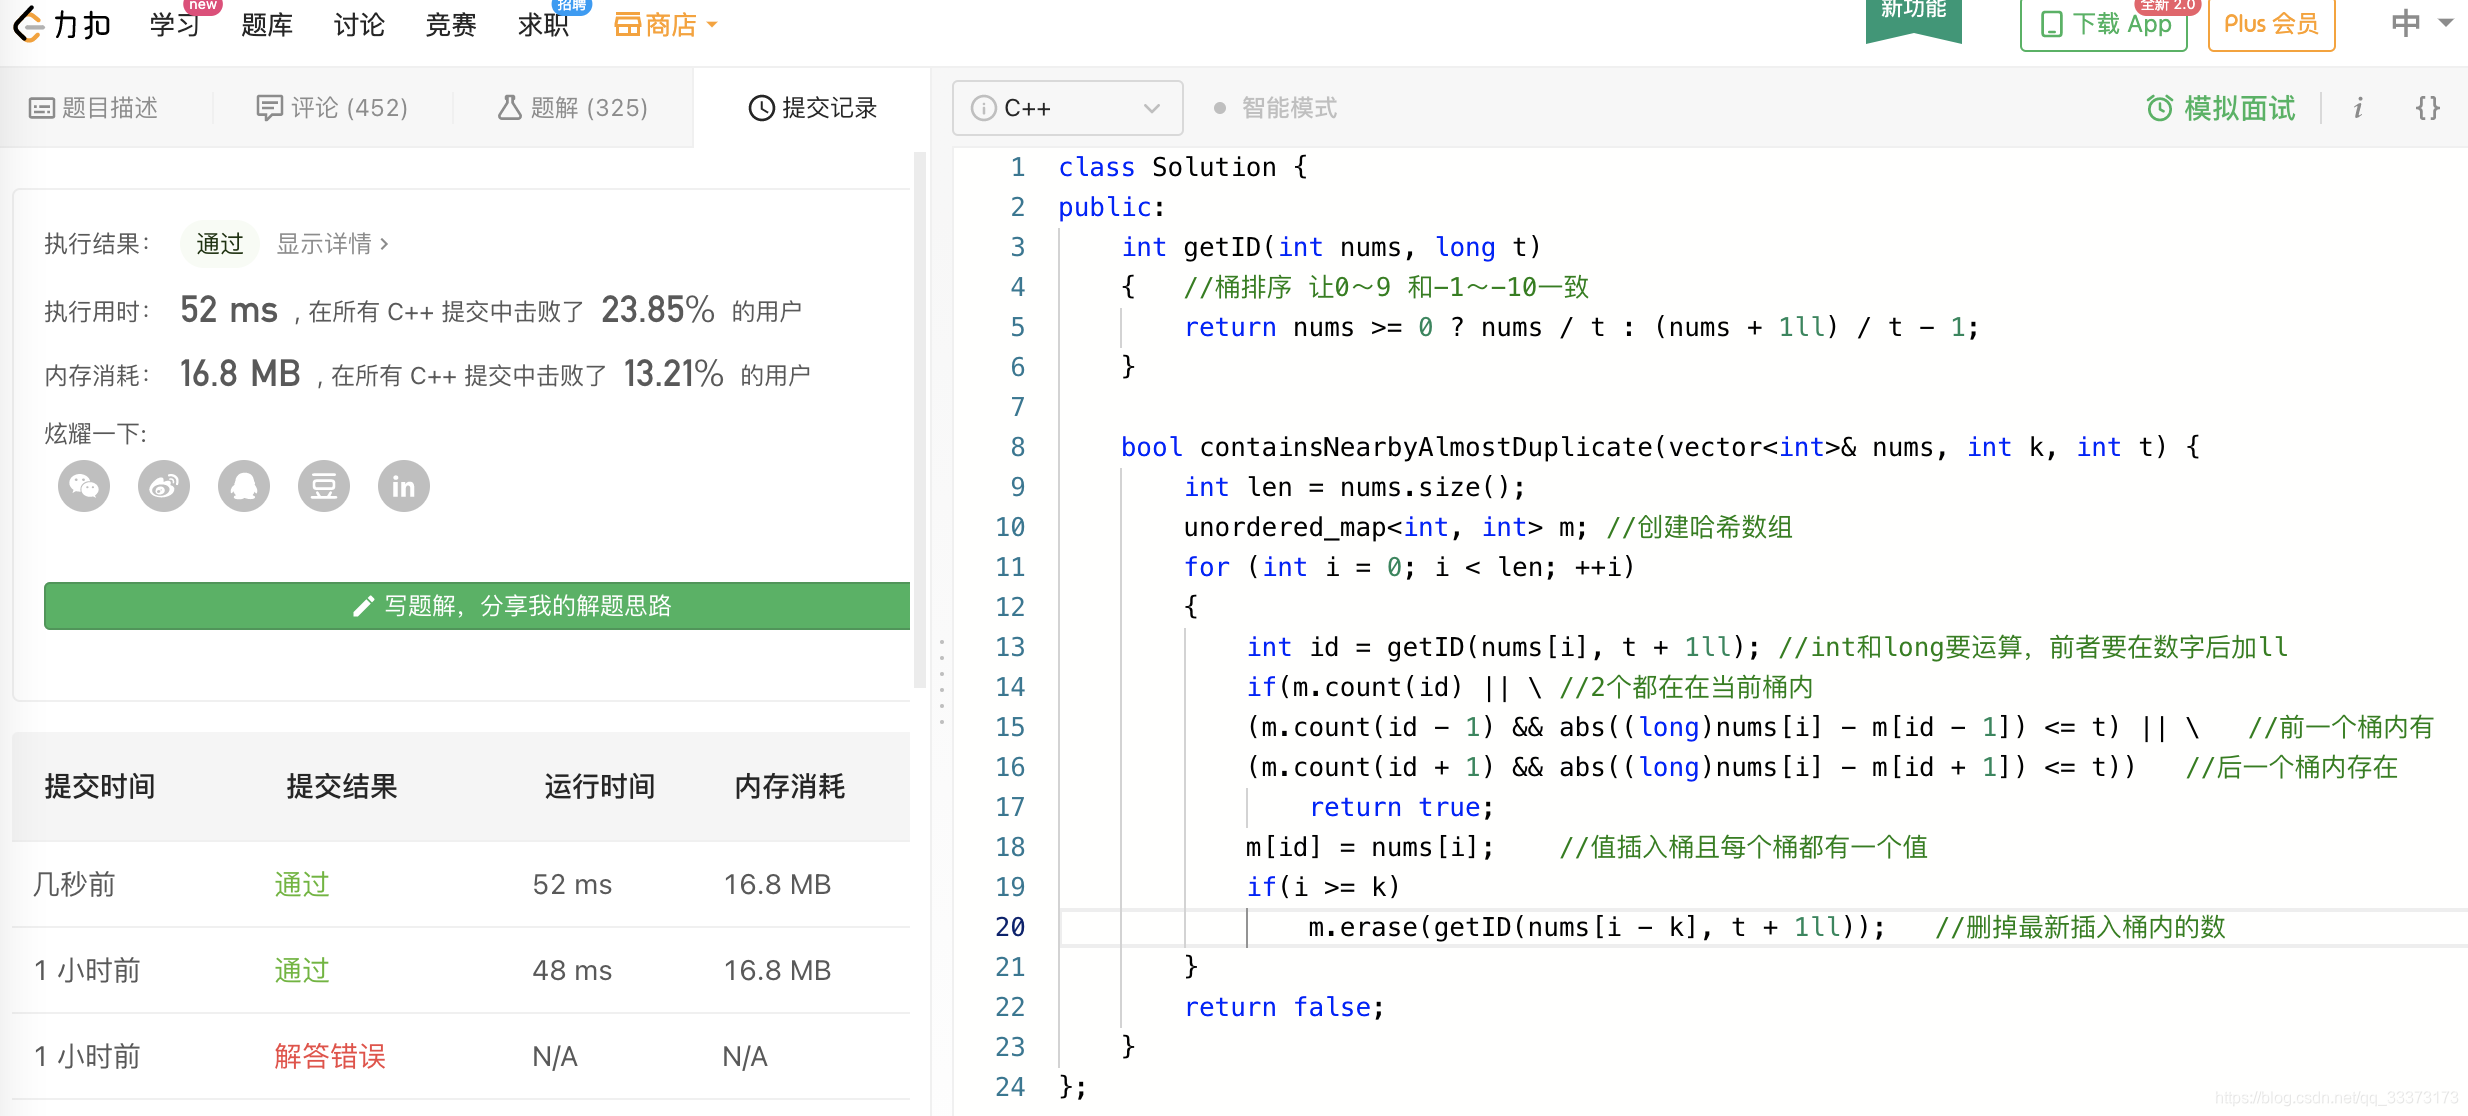Click the C++ language info circle icon
The image size is (2468, 1116).
pyautogui.click(x=984, y=108)
